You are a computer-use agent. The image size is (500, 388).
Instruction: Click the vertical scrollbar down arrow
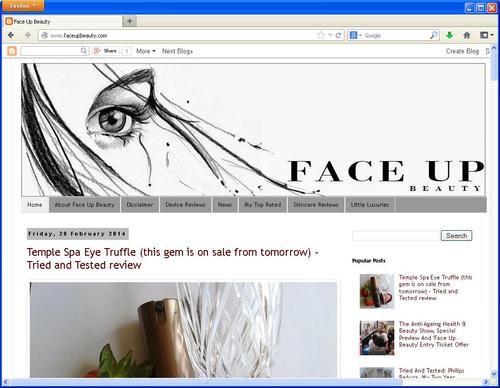(x=494, y=374)
